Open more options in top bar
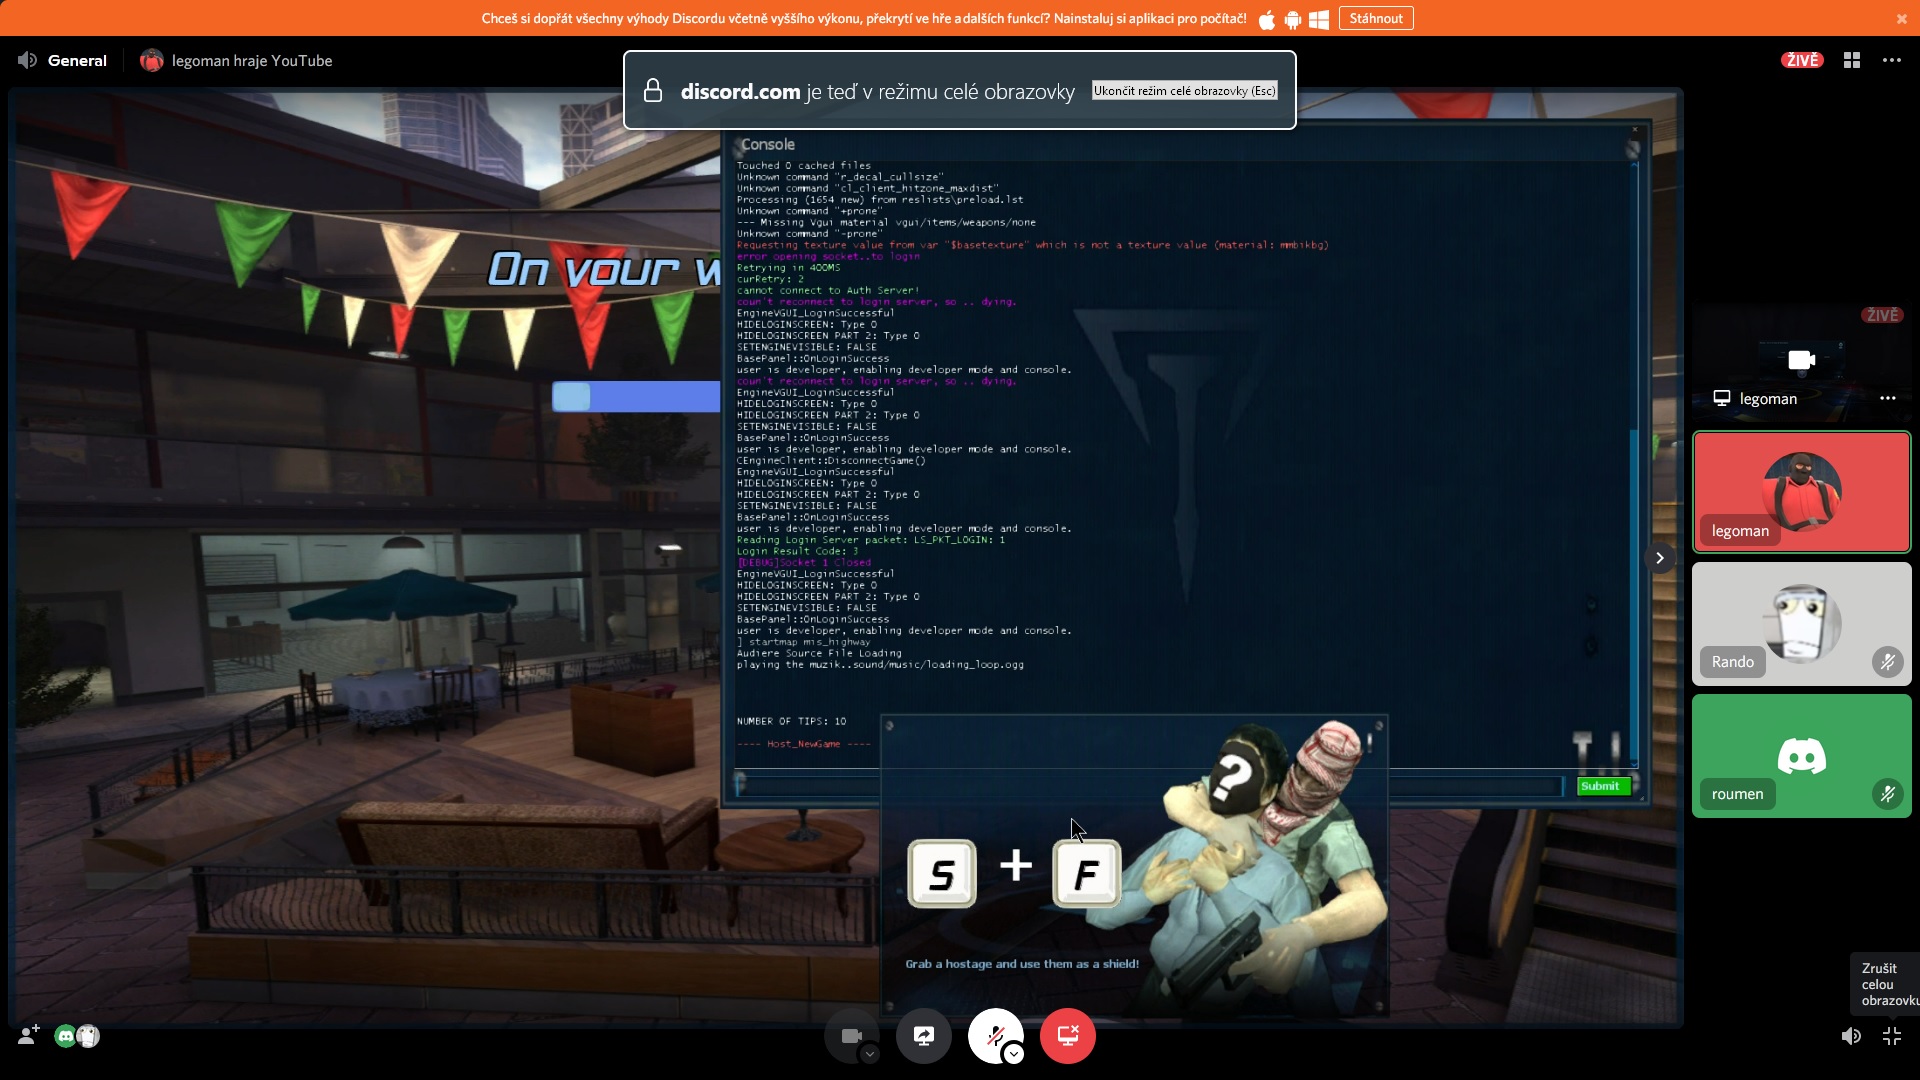The height and width of the screenshot is (1080, 1920). pos(1892,60)
